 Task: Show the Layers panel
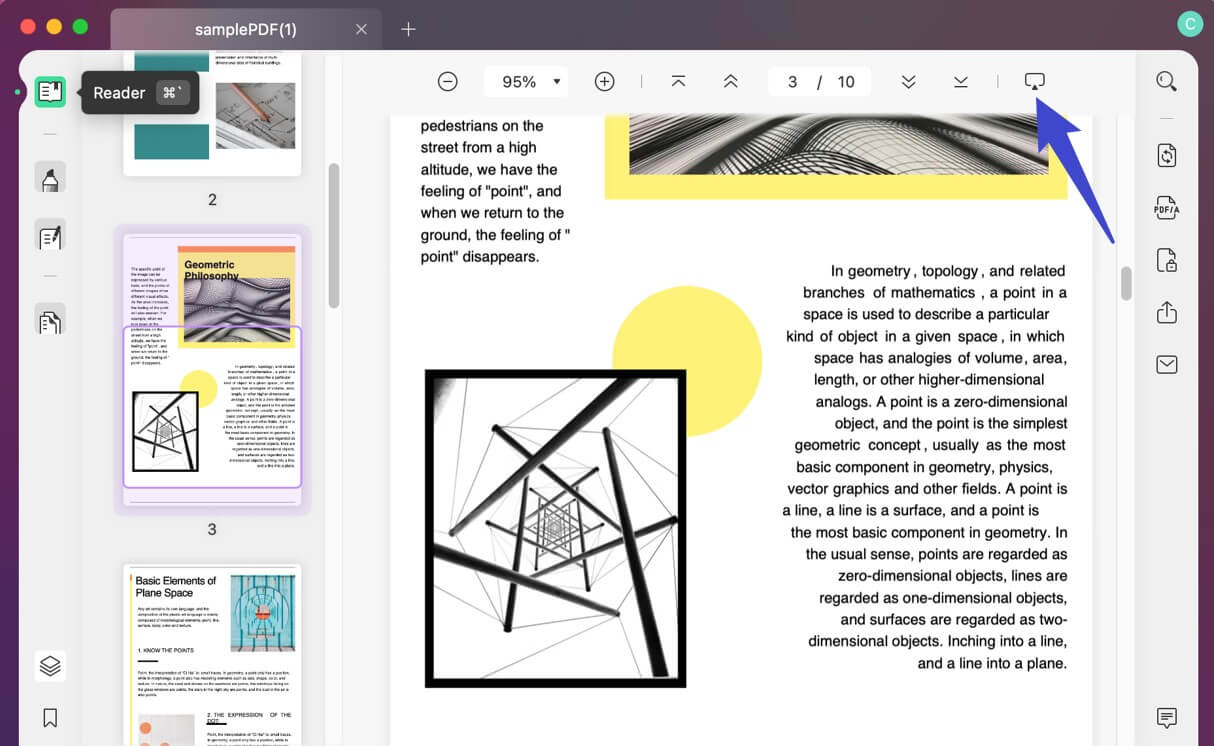[50, 666]
